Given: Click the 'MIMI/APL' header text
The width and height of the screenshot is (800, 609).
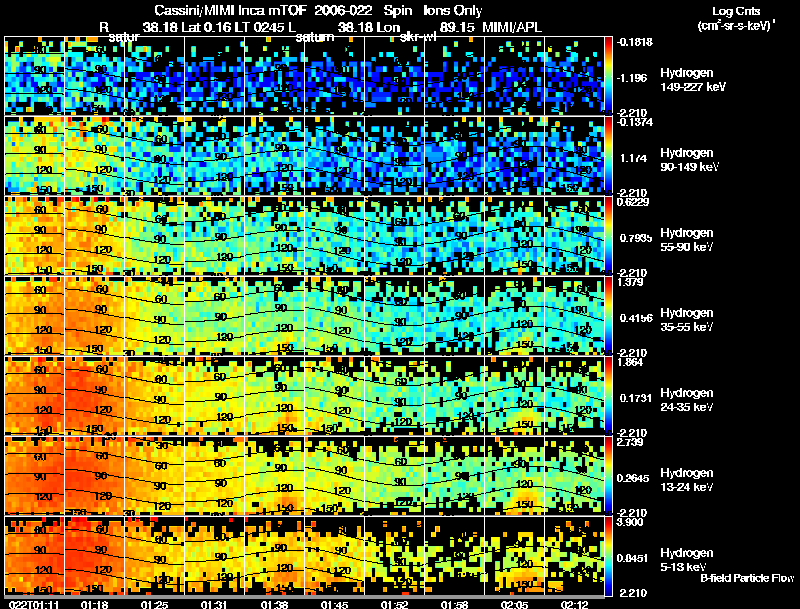Looking at the screenshot, I should [x=512, y=27].
